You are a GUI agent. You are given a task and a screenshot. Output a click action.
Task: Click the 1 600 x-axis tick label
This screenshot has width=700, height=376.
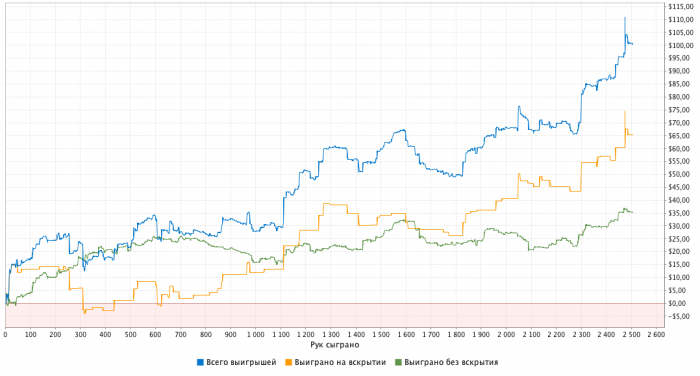click(406, 334)
